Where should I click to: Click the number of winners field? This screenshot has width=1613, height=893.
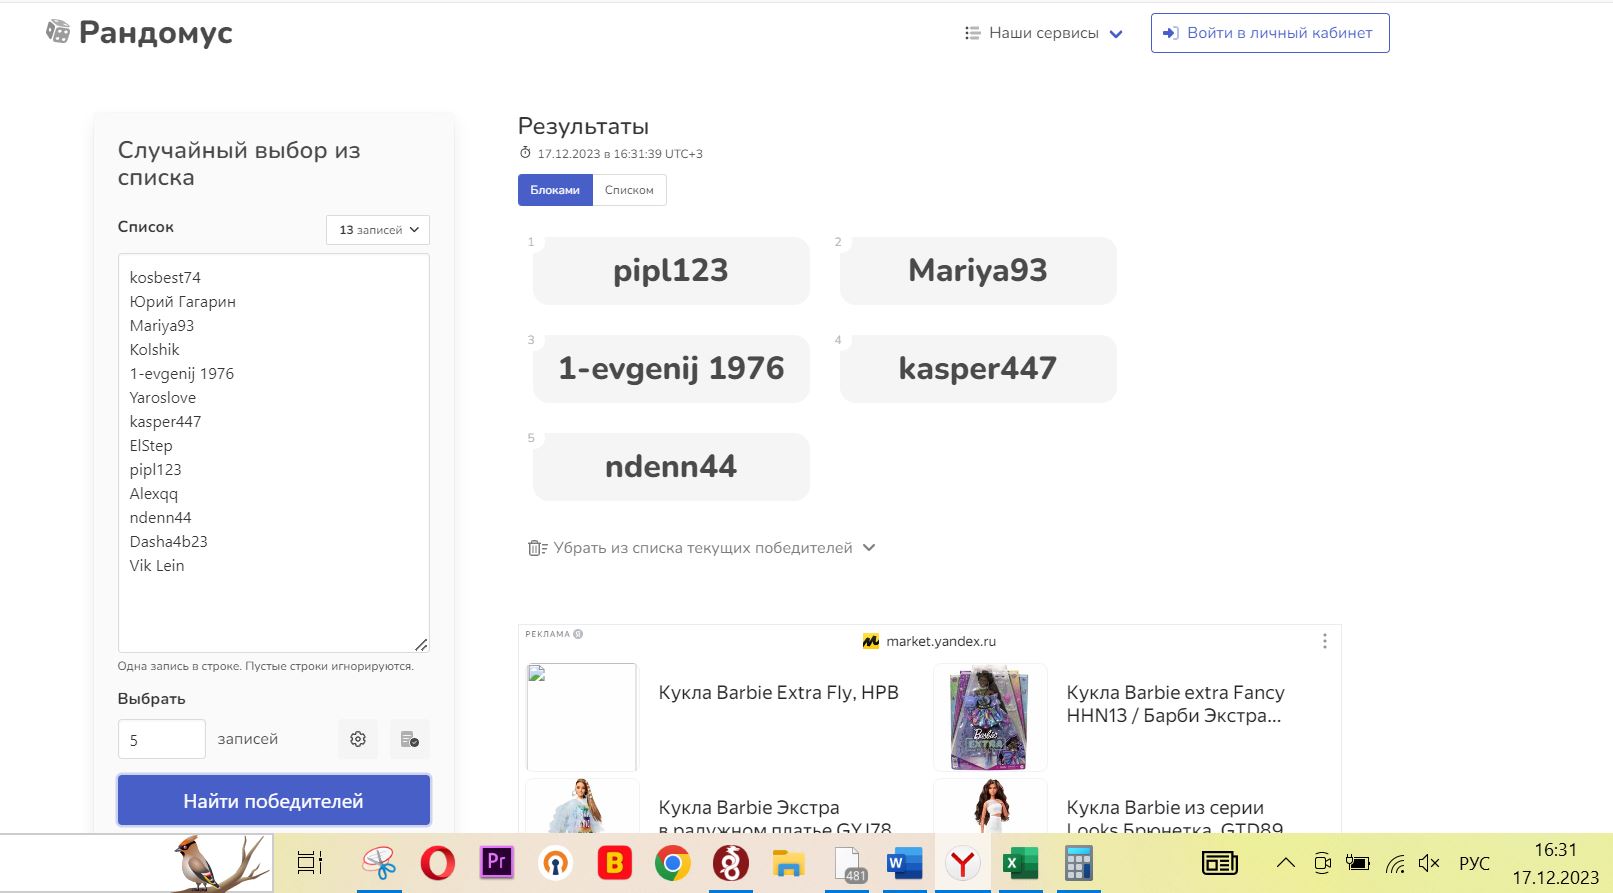[162, 739]
